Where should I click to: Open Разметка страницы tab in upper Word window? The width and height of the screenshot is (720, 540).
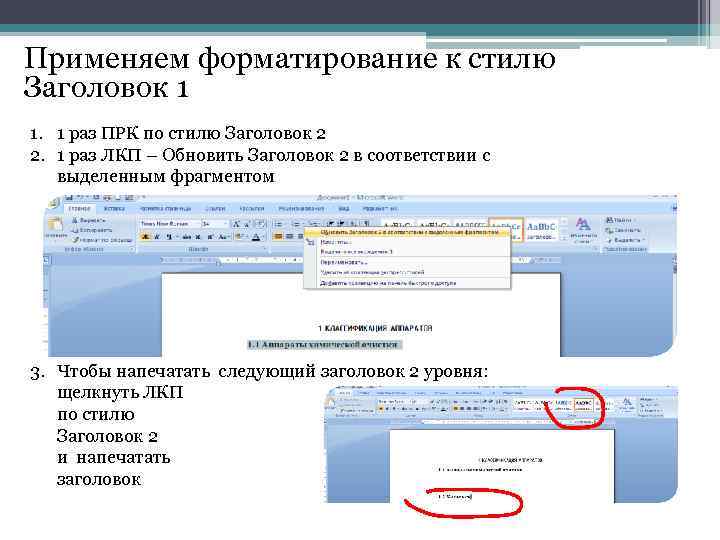pyautogui.click(x=165, y=208)
